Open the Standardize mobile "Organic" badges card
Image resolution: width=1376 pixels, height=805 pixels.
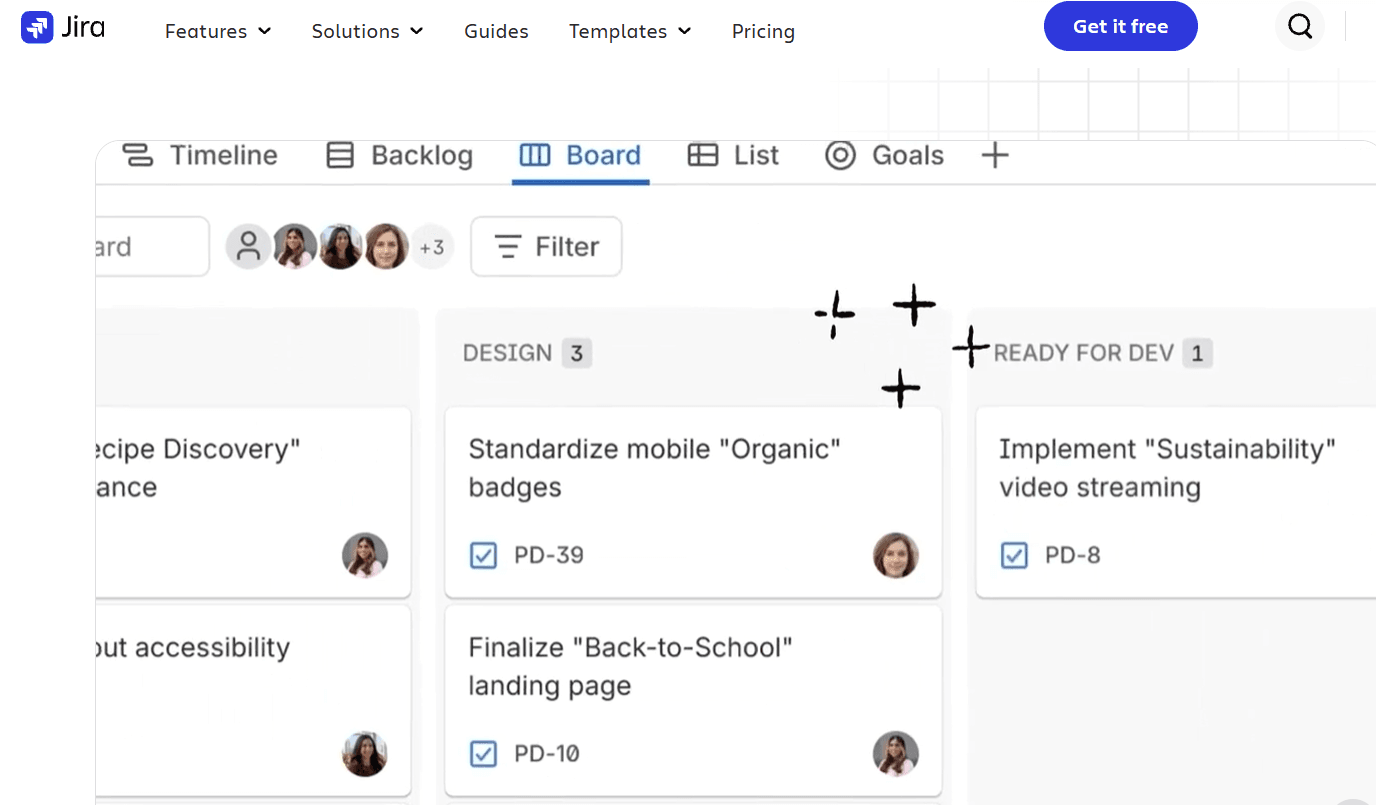click(693, 501)
